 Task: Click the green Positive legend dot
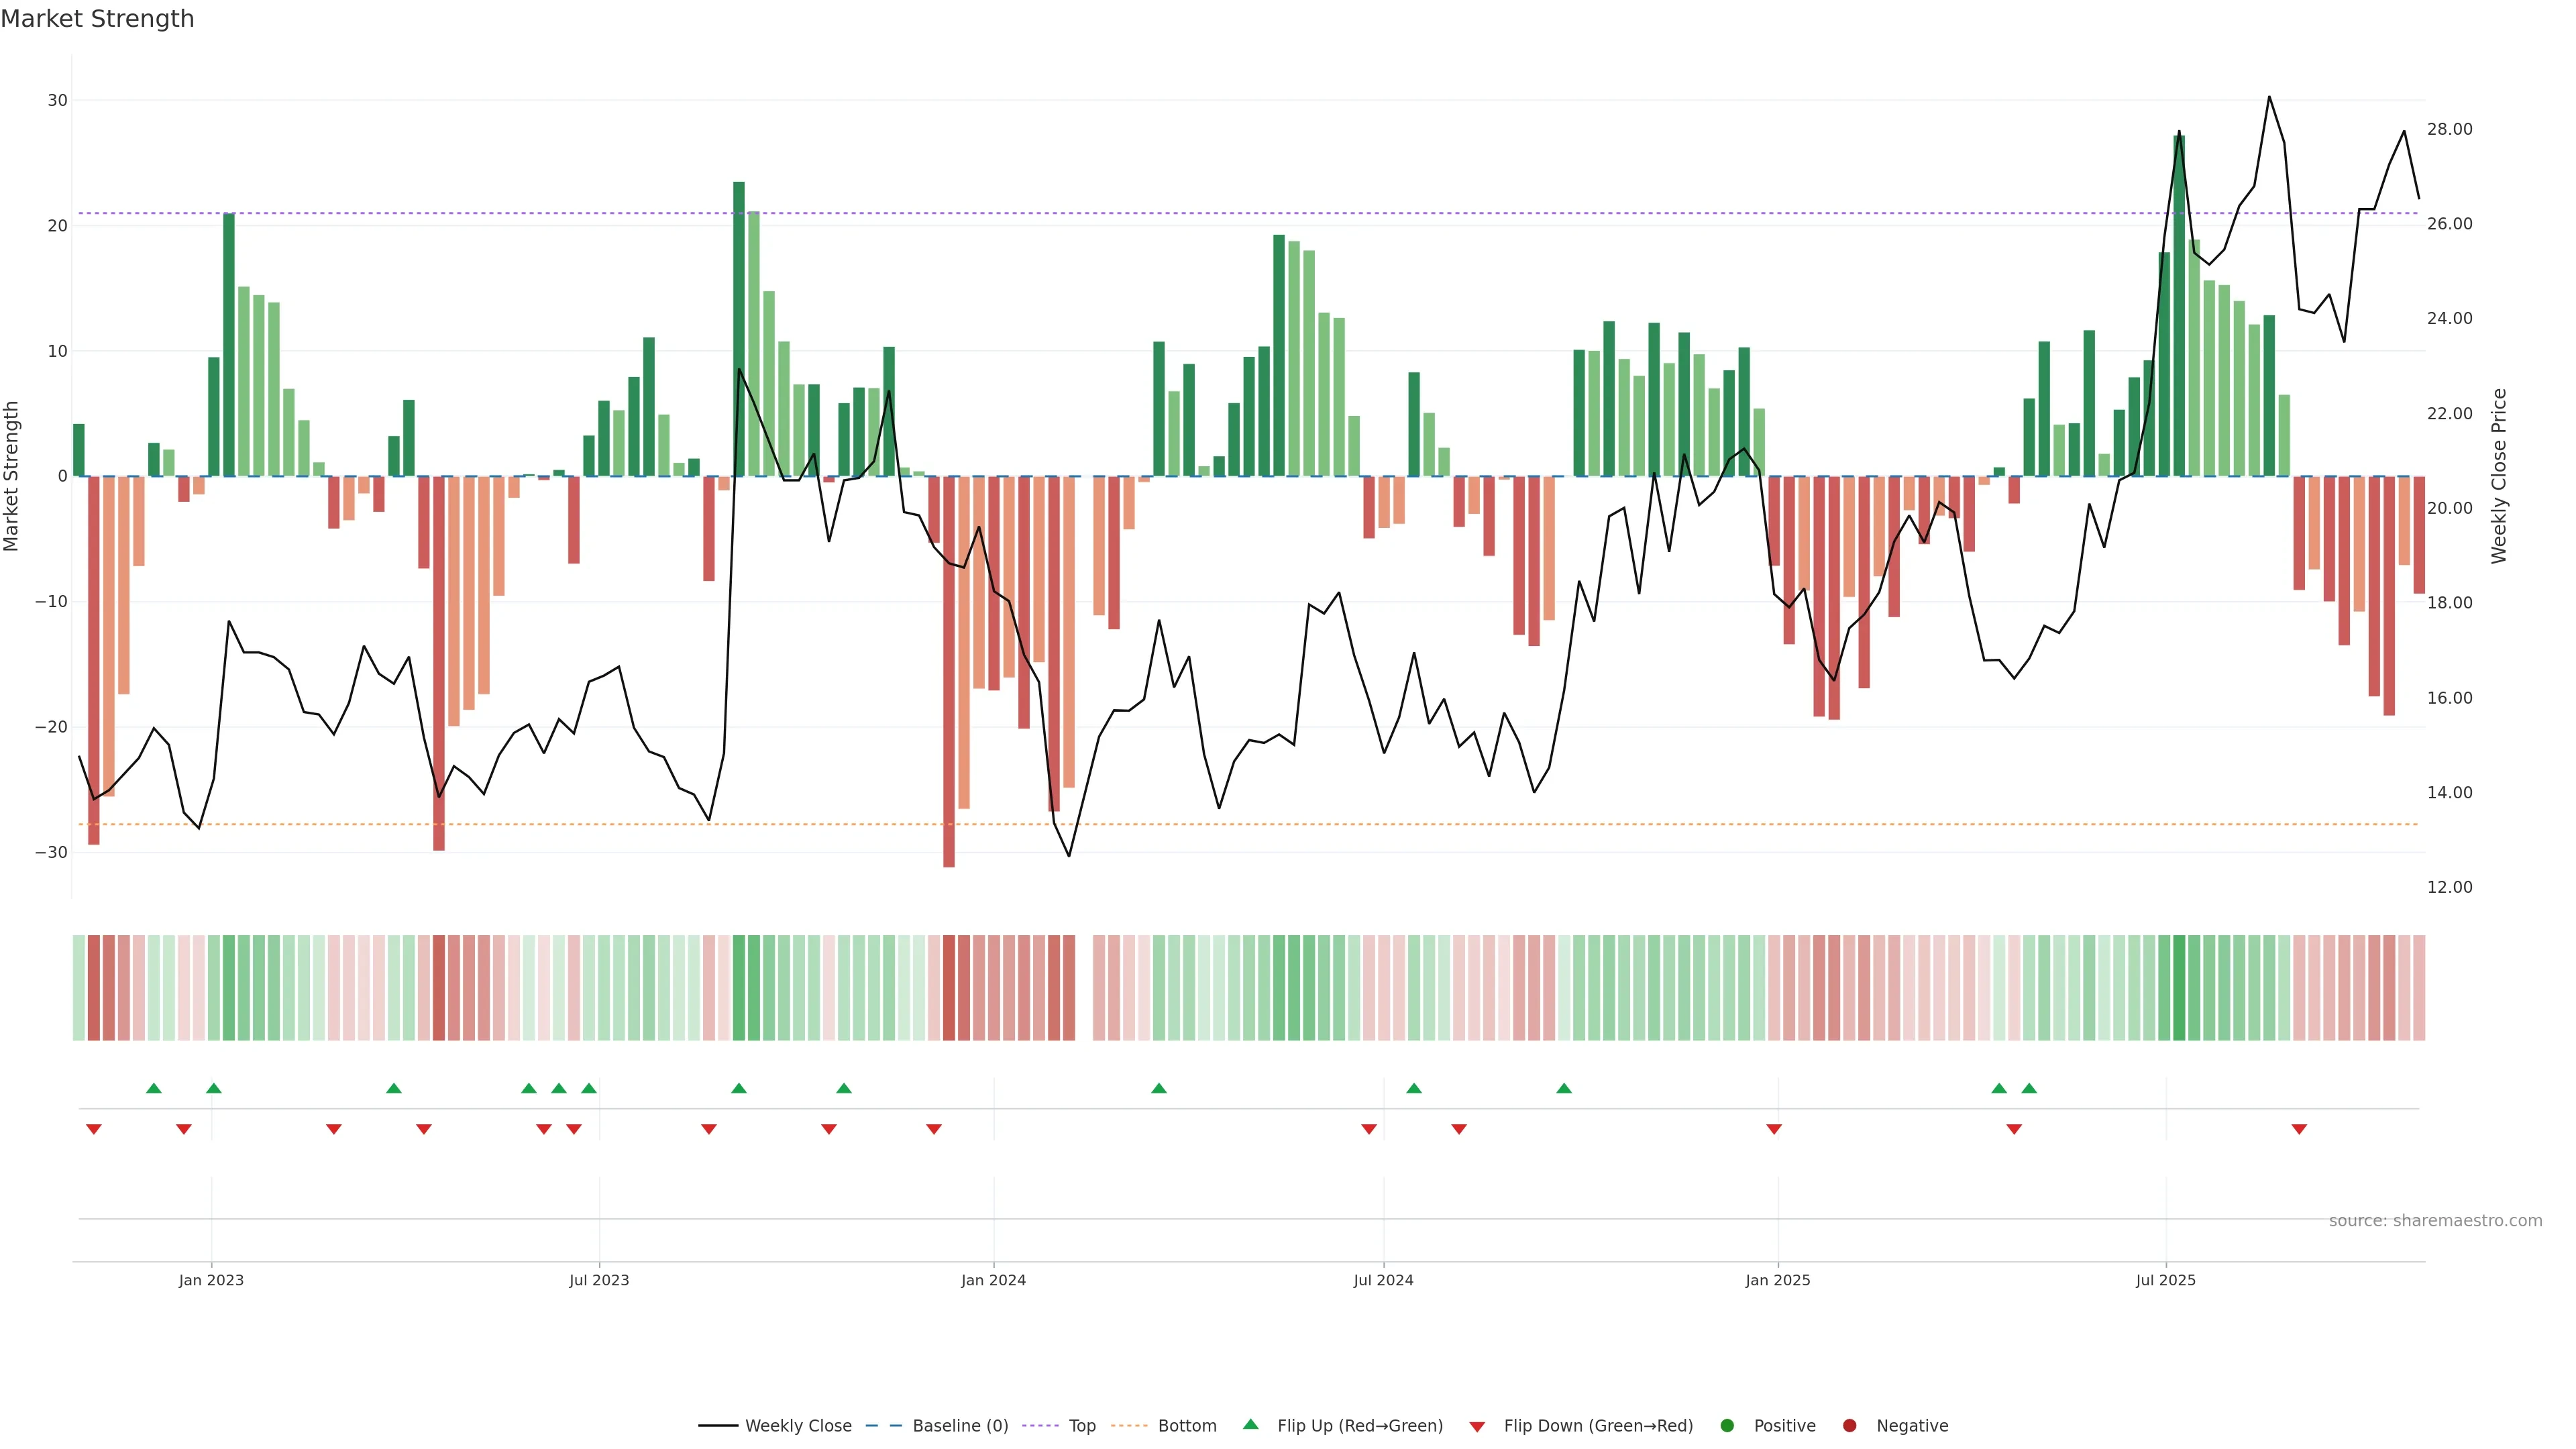tap(1727, 1425)
